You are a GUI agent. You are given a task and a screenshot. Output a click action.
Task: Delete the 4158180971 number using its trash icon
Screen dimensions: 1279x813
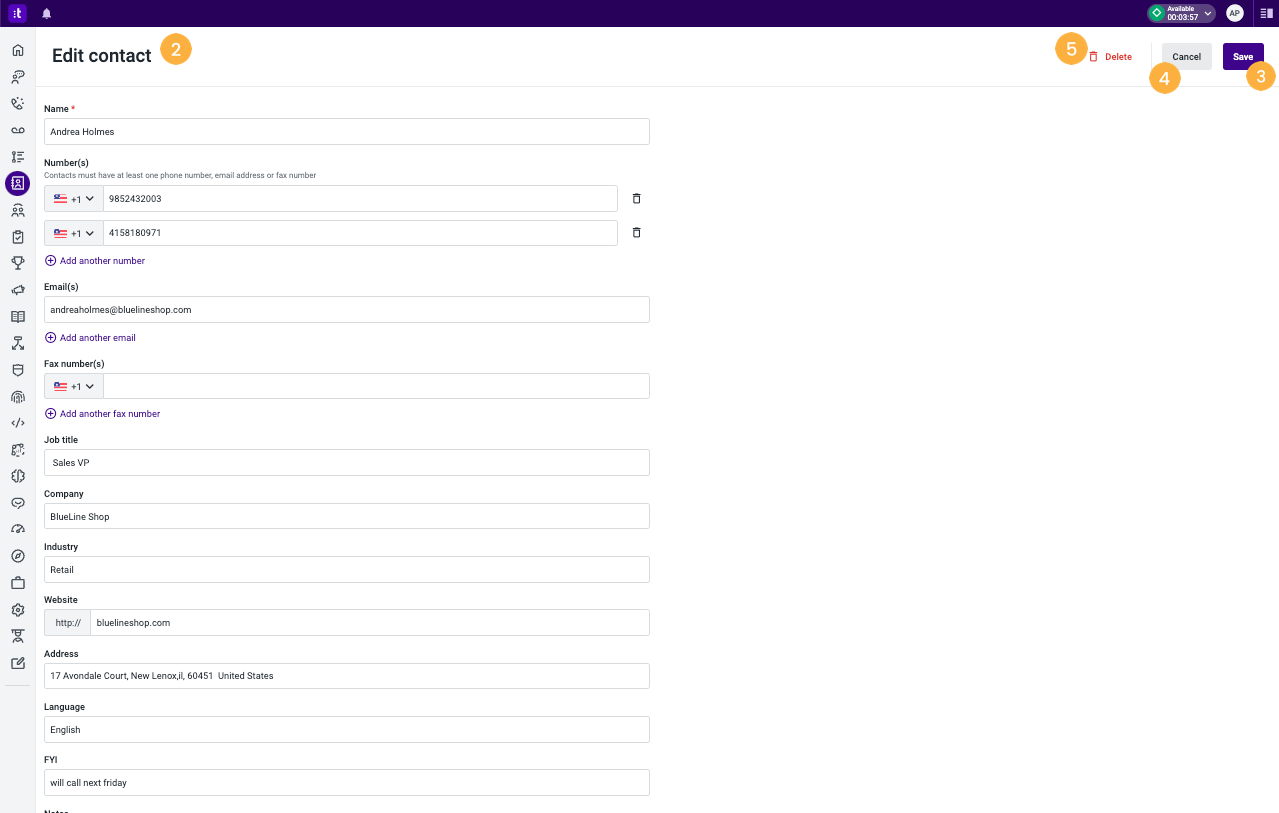(x=636, y=232)
